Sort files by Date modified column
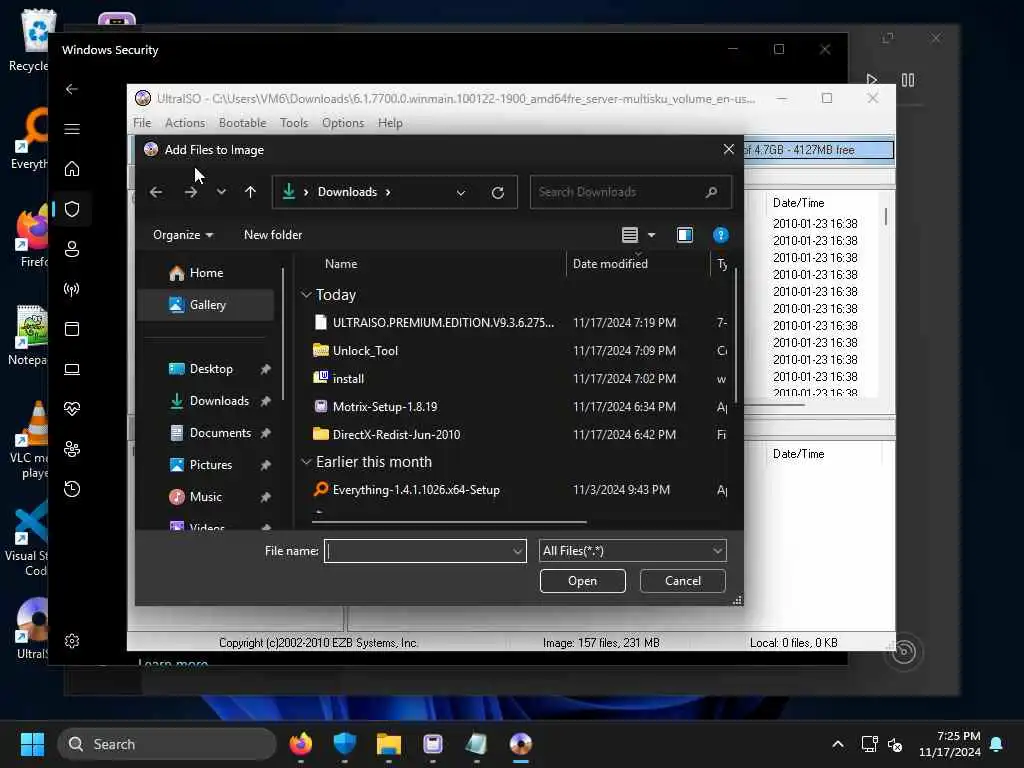The image size is (1024, 768). (610, 264)
